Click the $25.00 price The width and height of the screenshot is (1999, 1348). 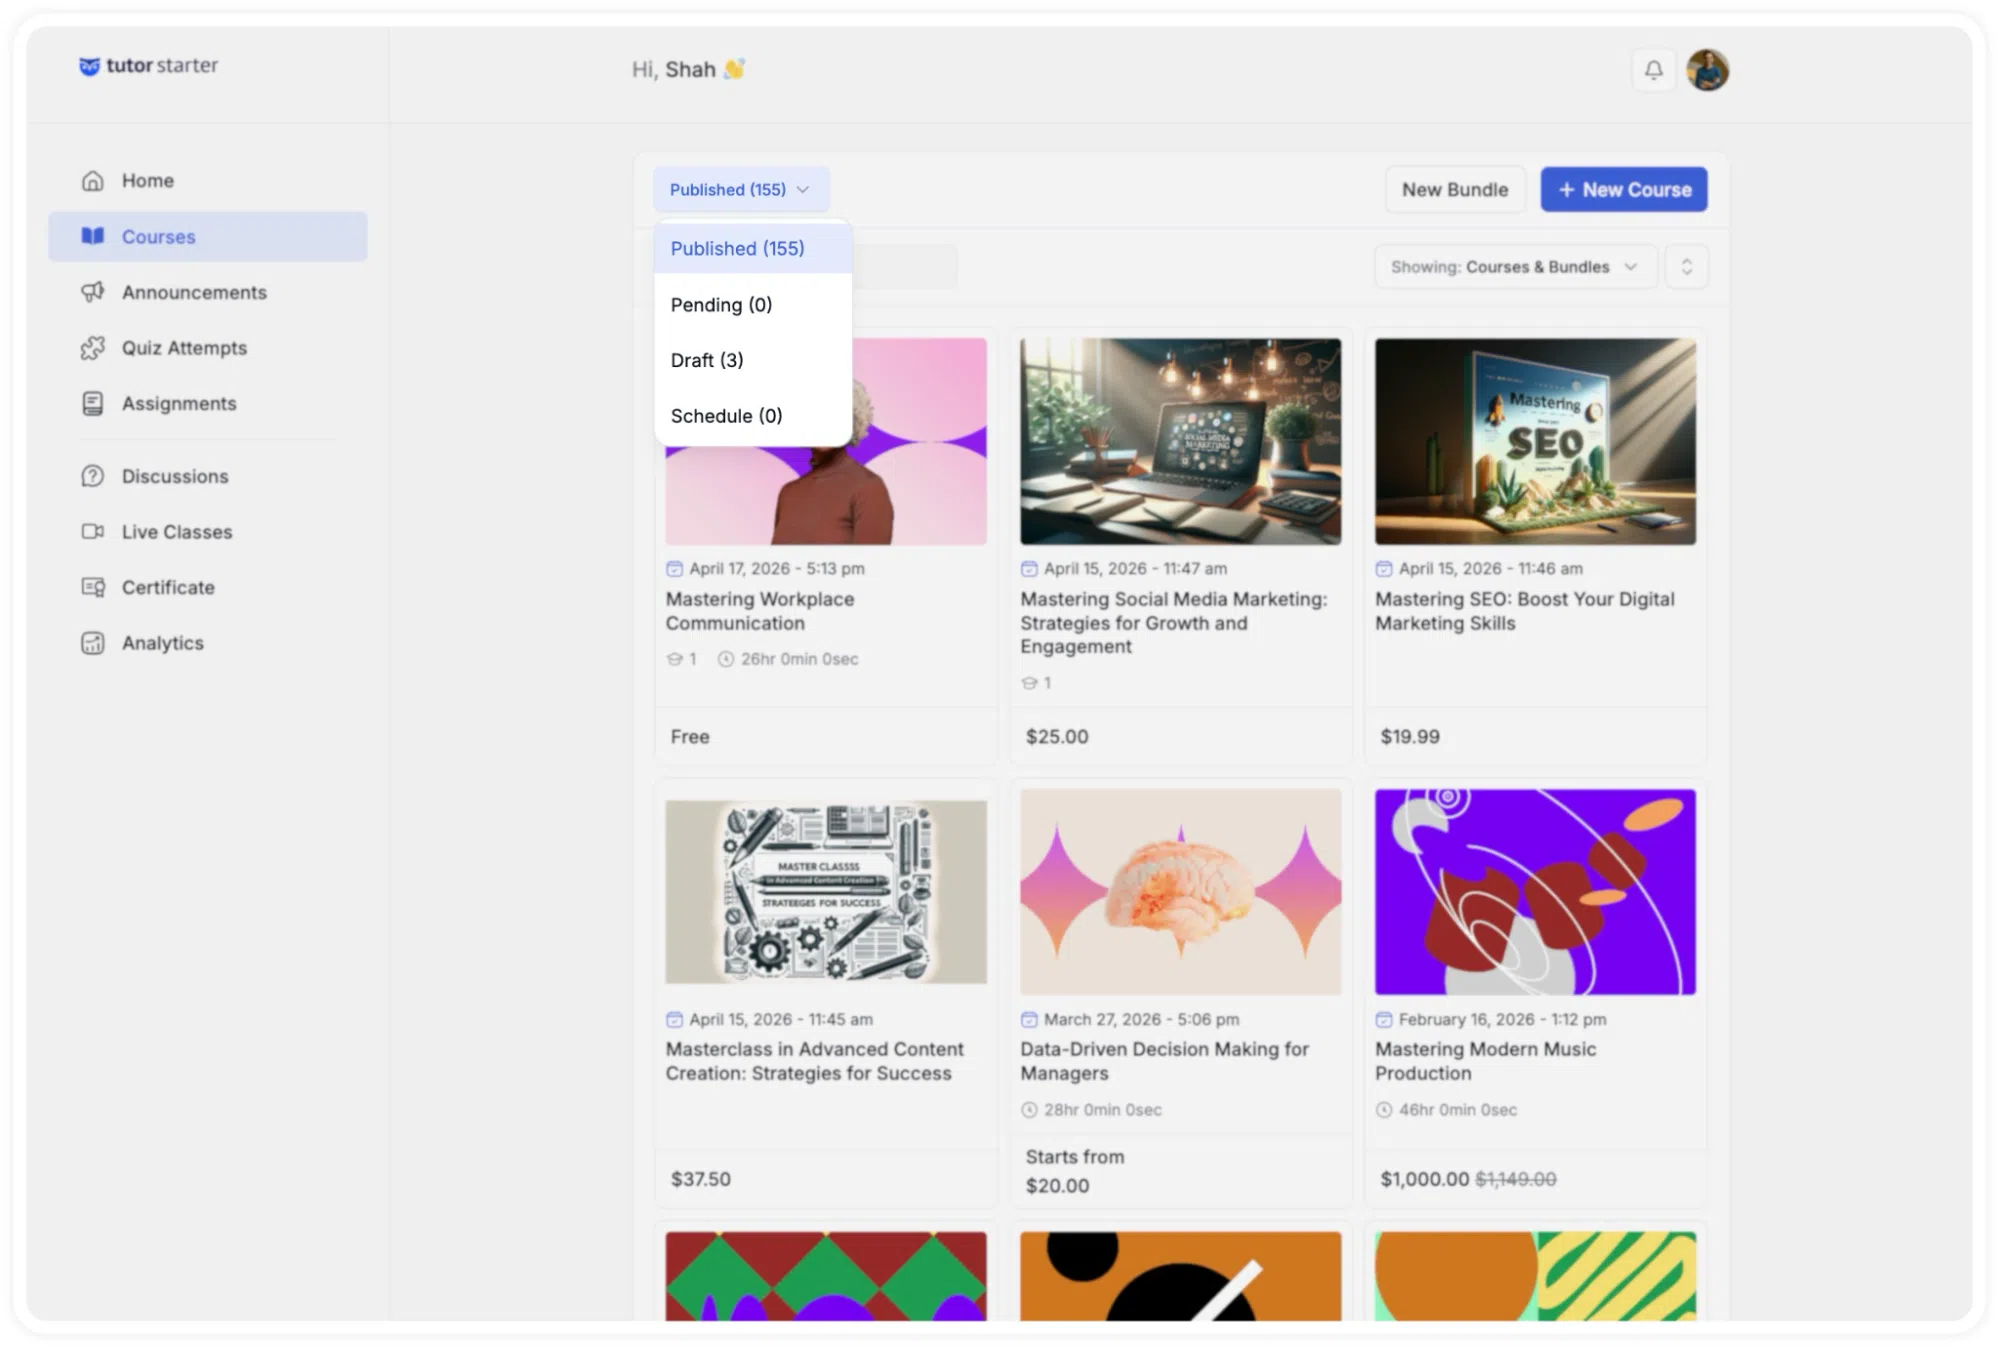(x=1057, y=737)
